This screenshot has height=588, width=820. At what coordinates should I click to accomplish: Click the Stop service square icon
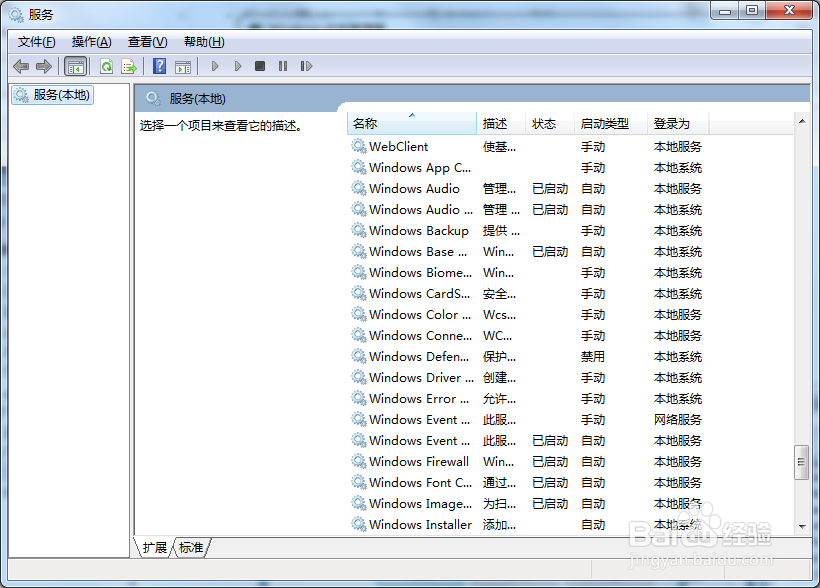click(x=260, y=66)
